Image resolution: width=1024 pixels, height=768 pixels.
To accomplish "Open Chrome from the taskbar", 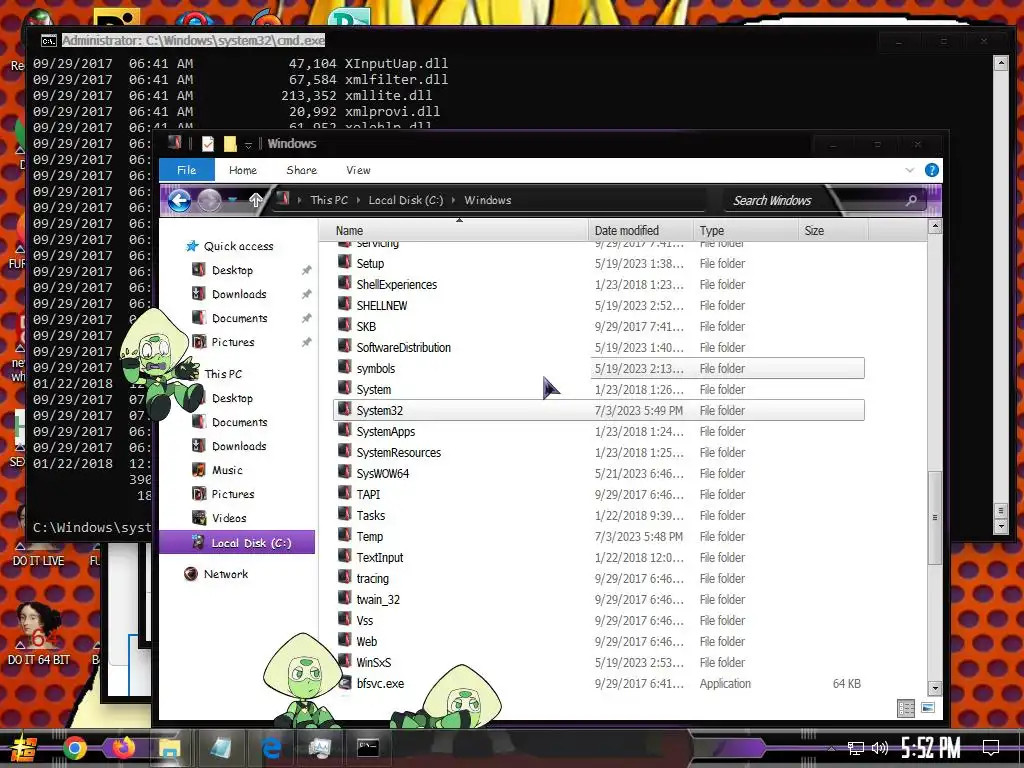I will (74, 748).
